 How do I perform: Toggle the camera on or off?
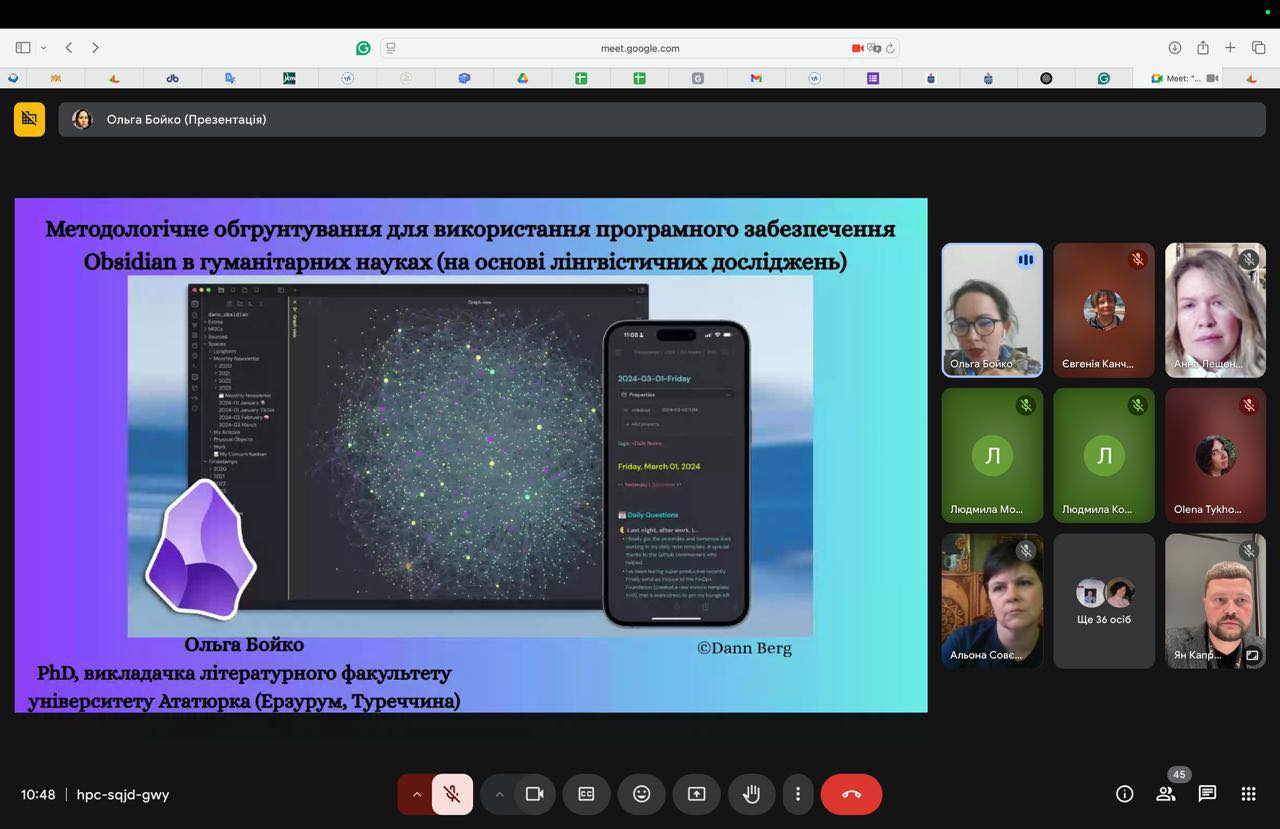tap(535, 794)
